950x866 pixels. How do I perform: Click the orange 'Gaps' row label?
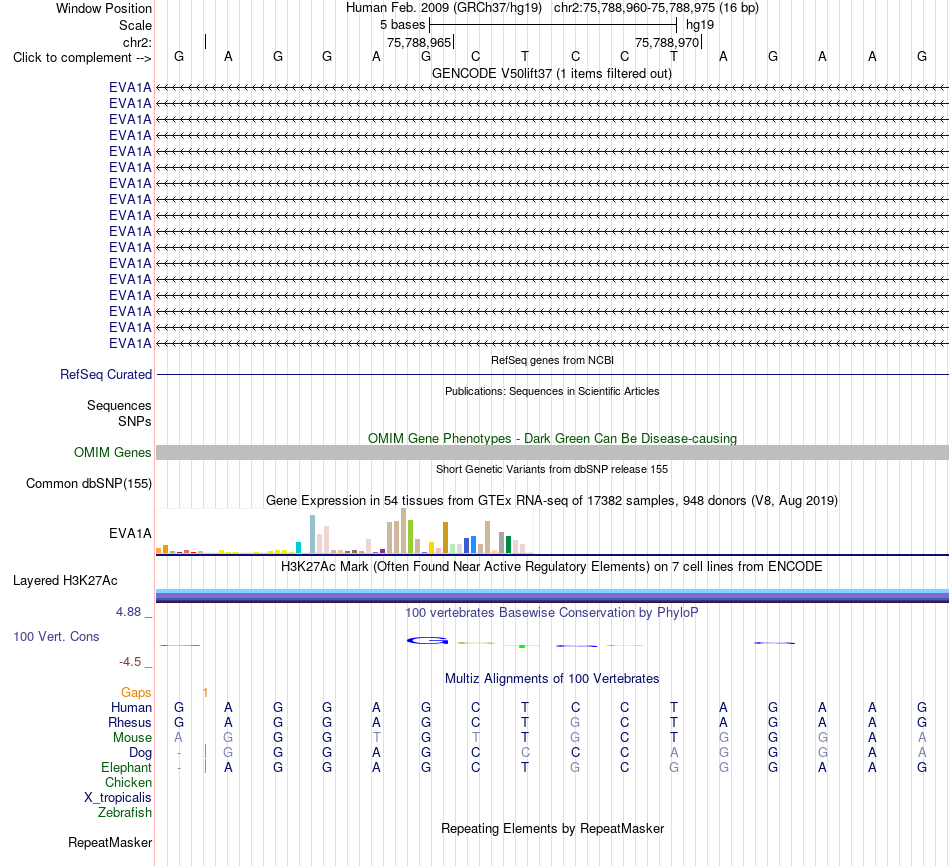click(x=136, y=693)
